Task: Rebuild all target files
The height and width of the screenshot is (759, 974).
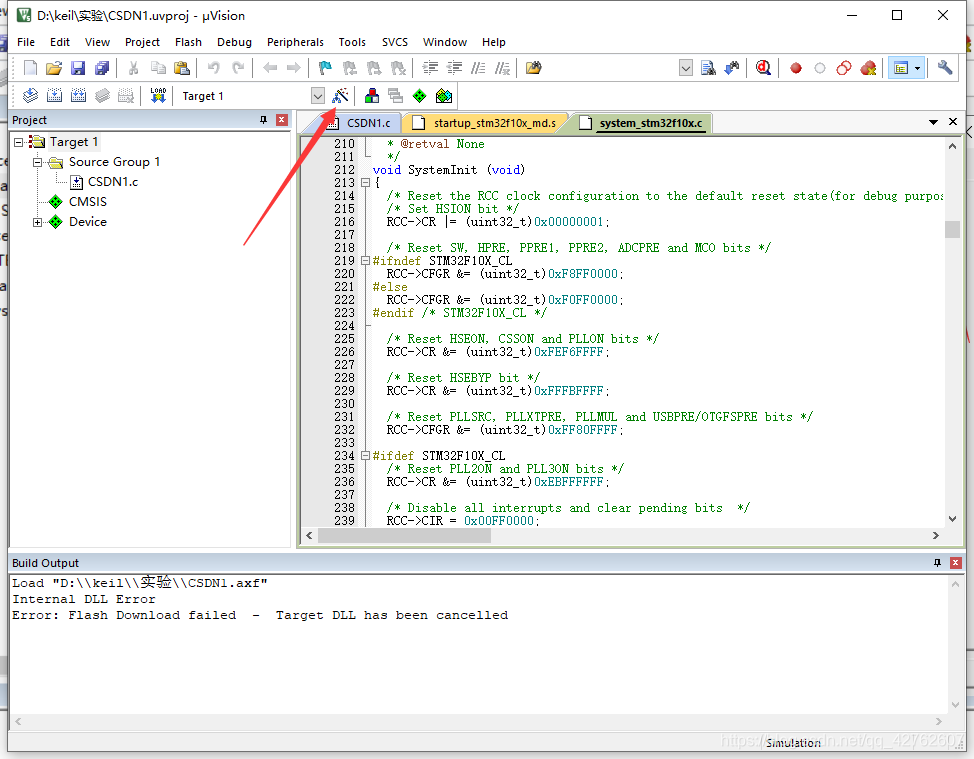Action: click(78, 96)
